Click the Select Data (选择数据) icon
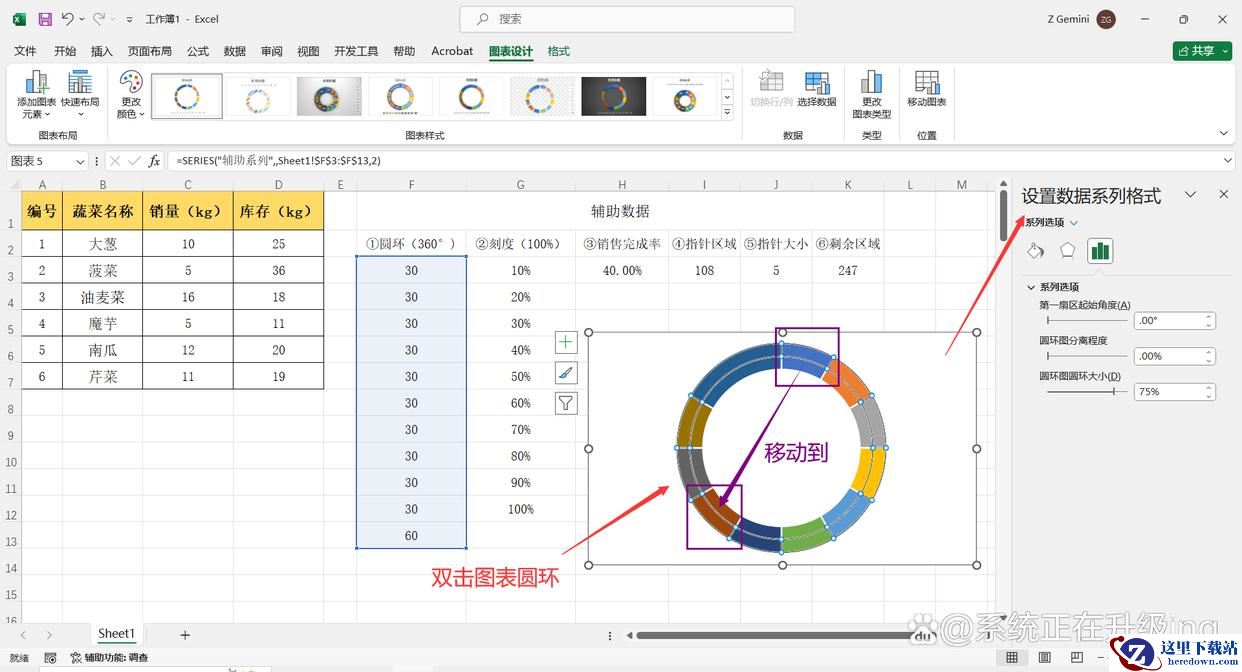This screenshot has height=672, width=1242. (816, 84)
